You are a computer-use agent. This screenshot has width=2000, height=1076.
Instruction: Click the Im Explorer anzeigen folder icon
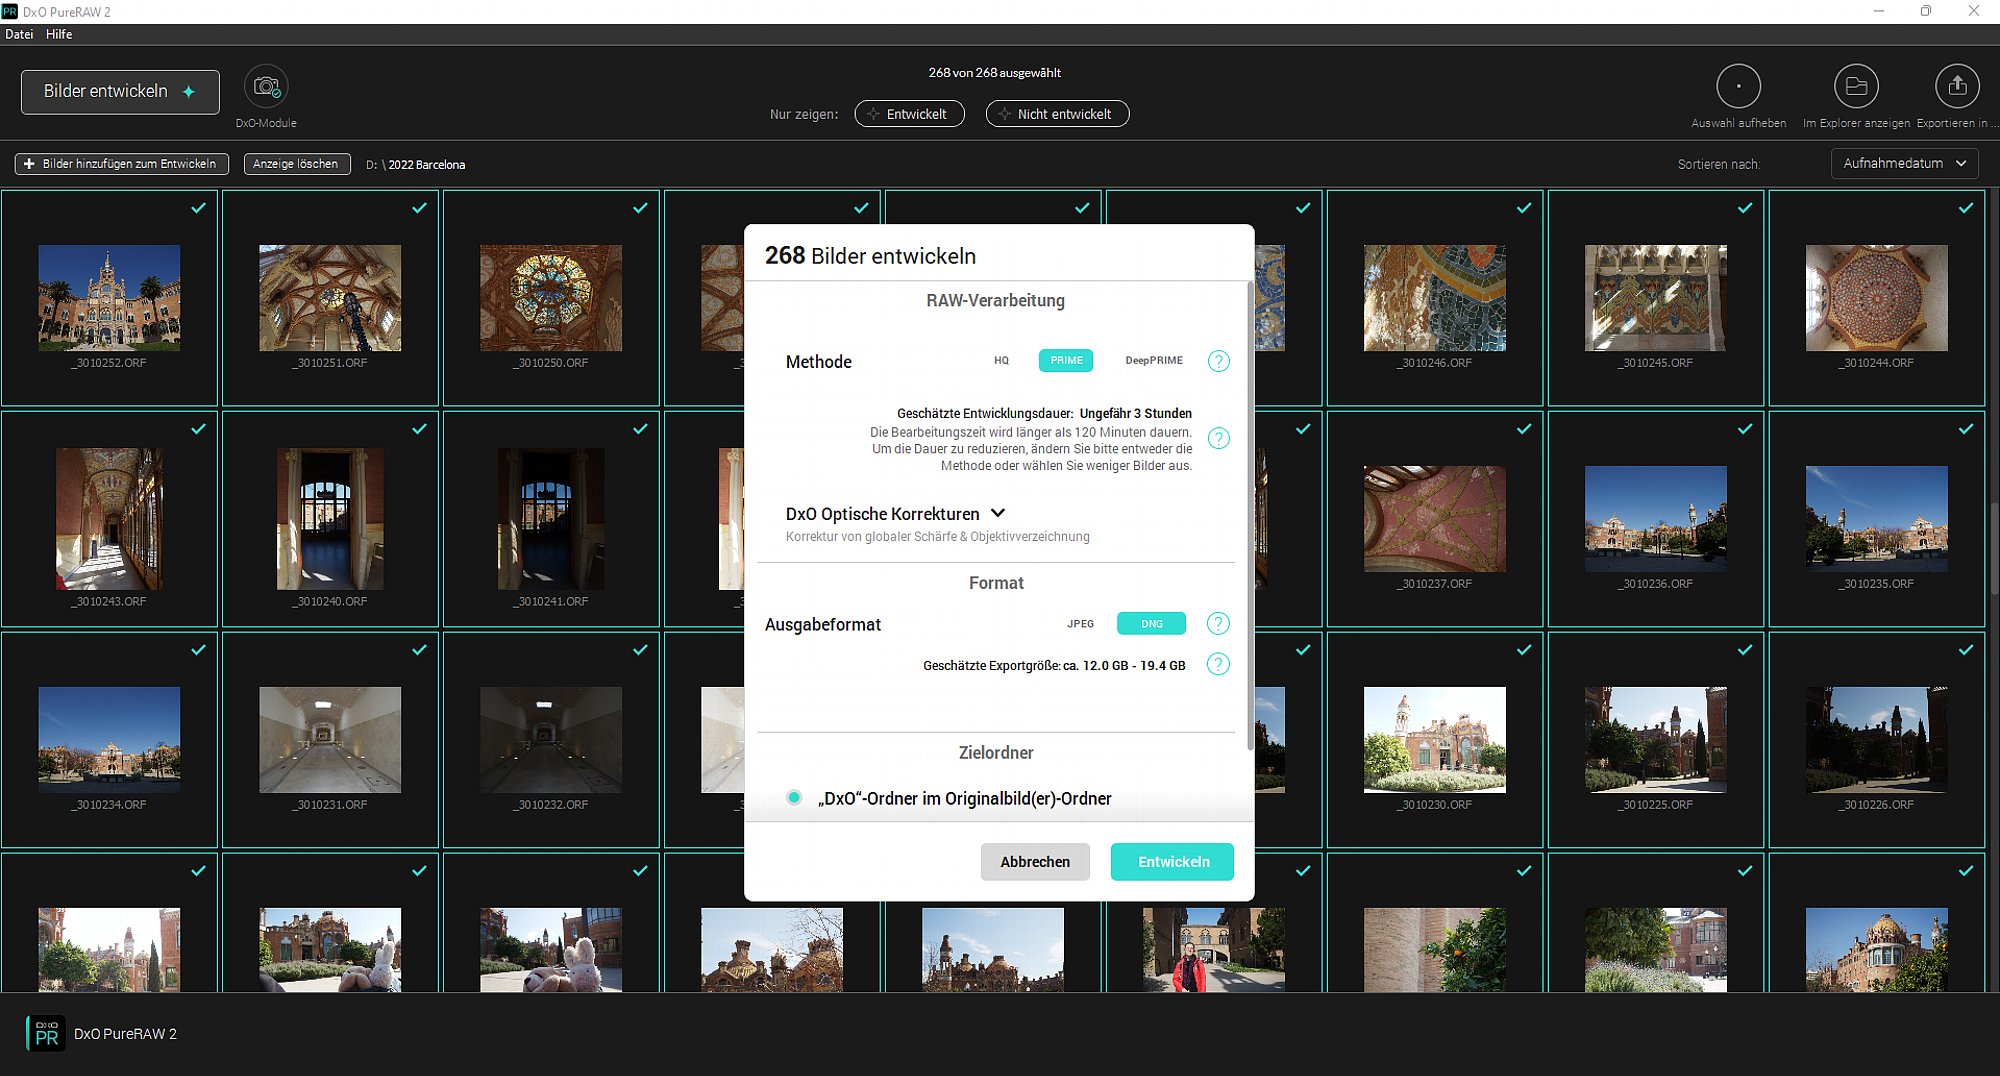coord(1856,87)
